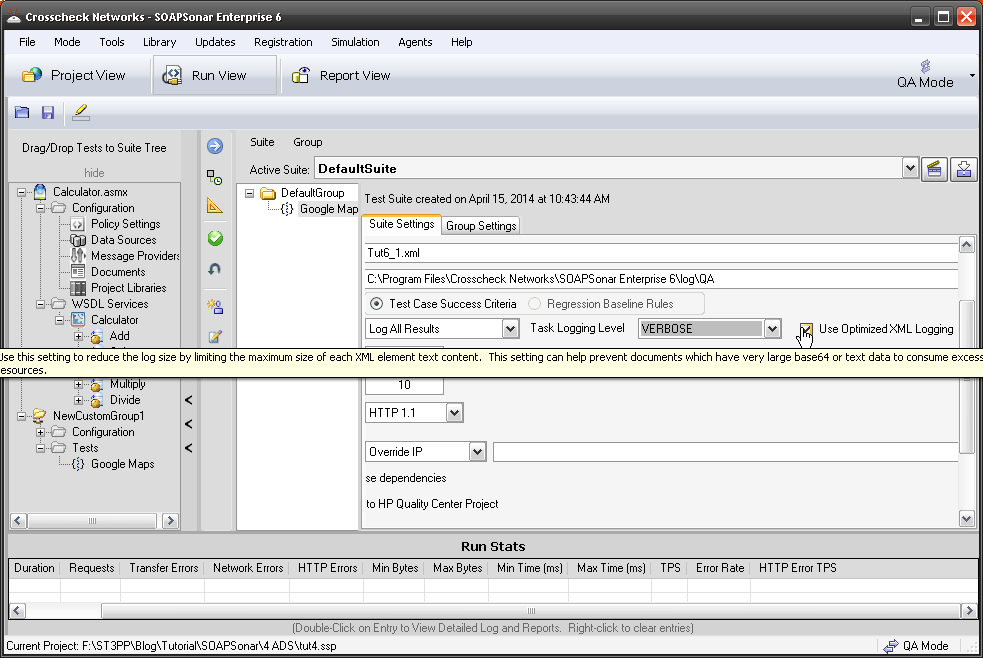This screenshot has width=983, height=658.
Task: Click the Override IP text field
Action: coord(725,452)
